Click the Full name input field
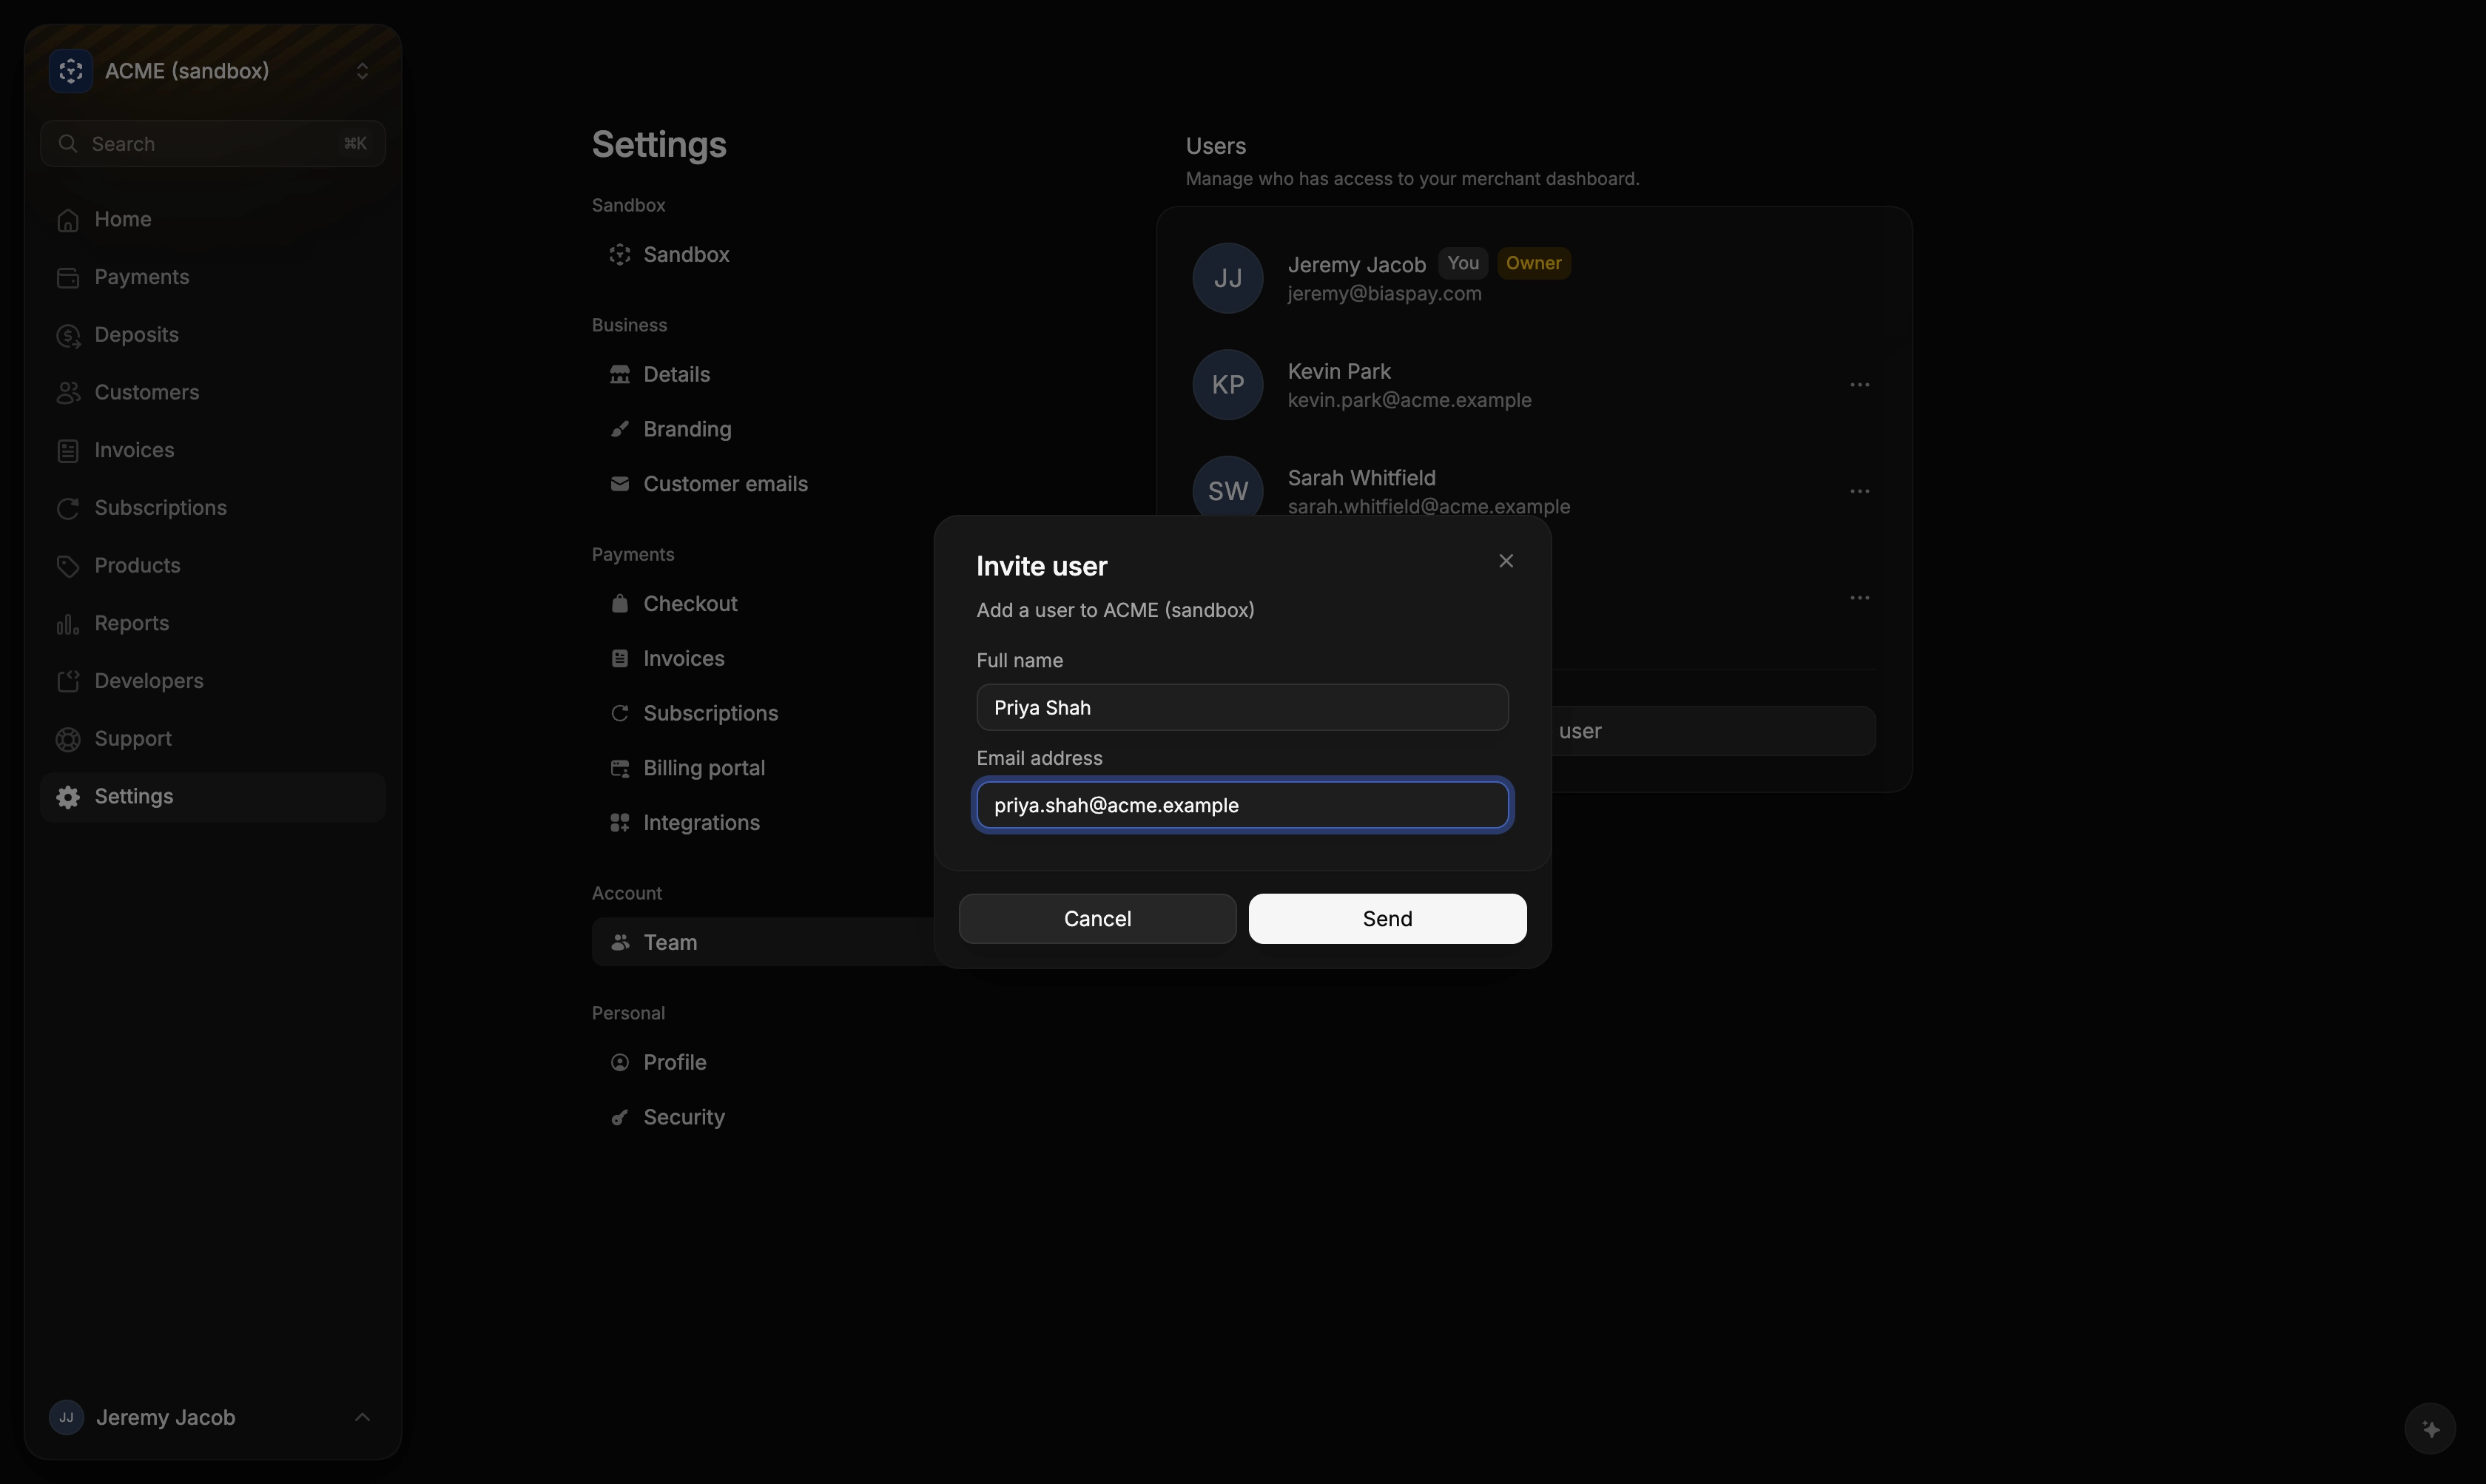The width and height of the screenshot is (2486, 1484). (1242, 708)
